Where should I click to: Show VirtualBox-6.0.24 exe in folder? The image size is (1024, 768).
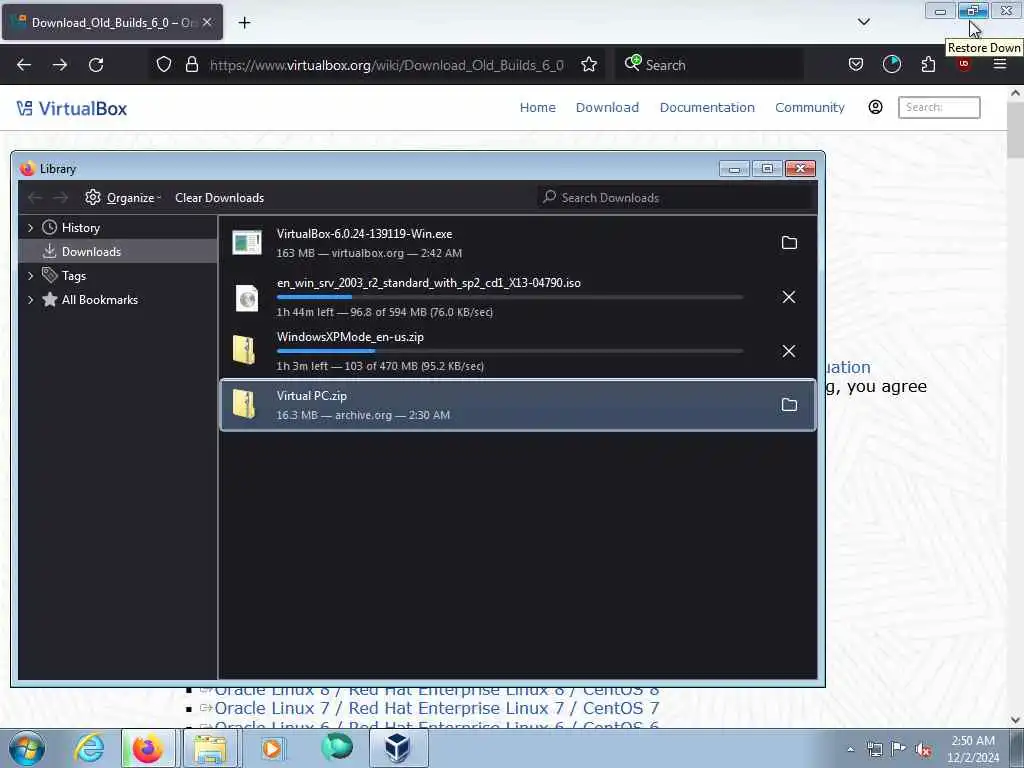click(x=789, y=243)
